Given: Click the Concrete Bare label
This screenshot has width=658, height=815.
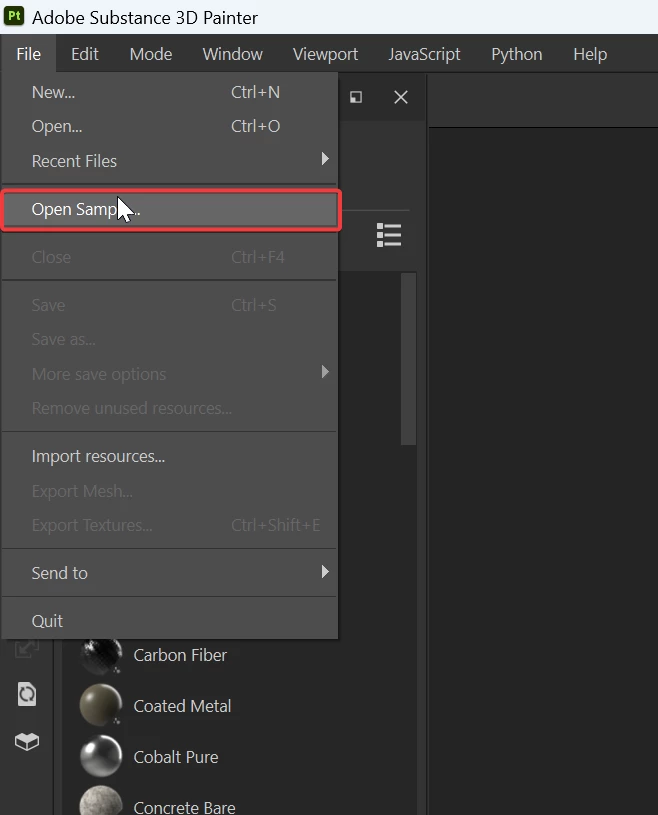Looking at the screenshot, I should (x=185, y=807).
